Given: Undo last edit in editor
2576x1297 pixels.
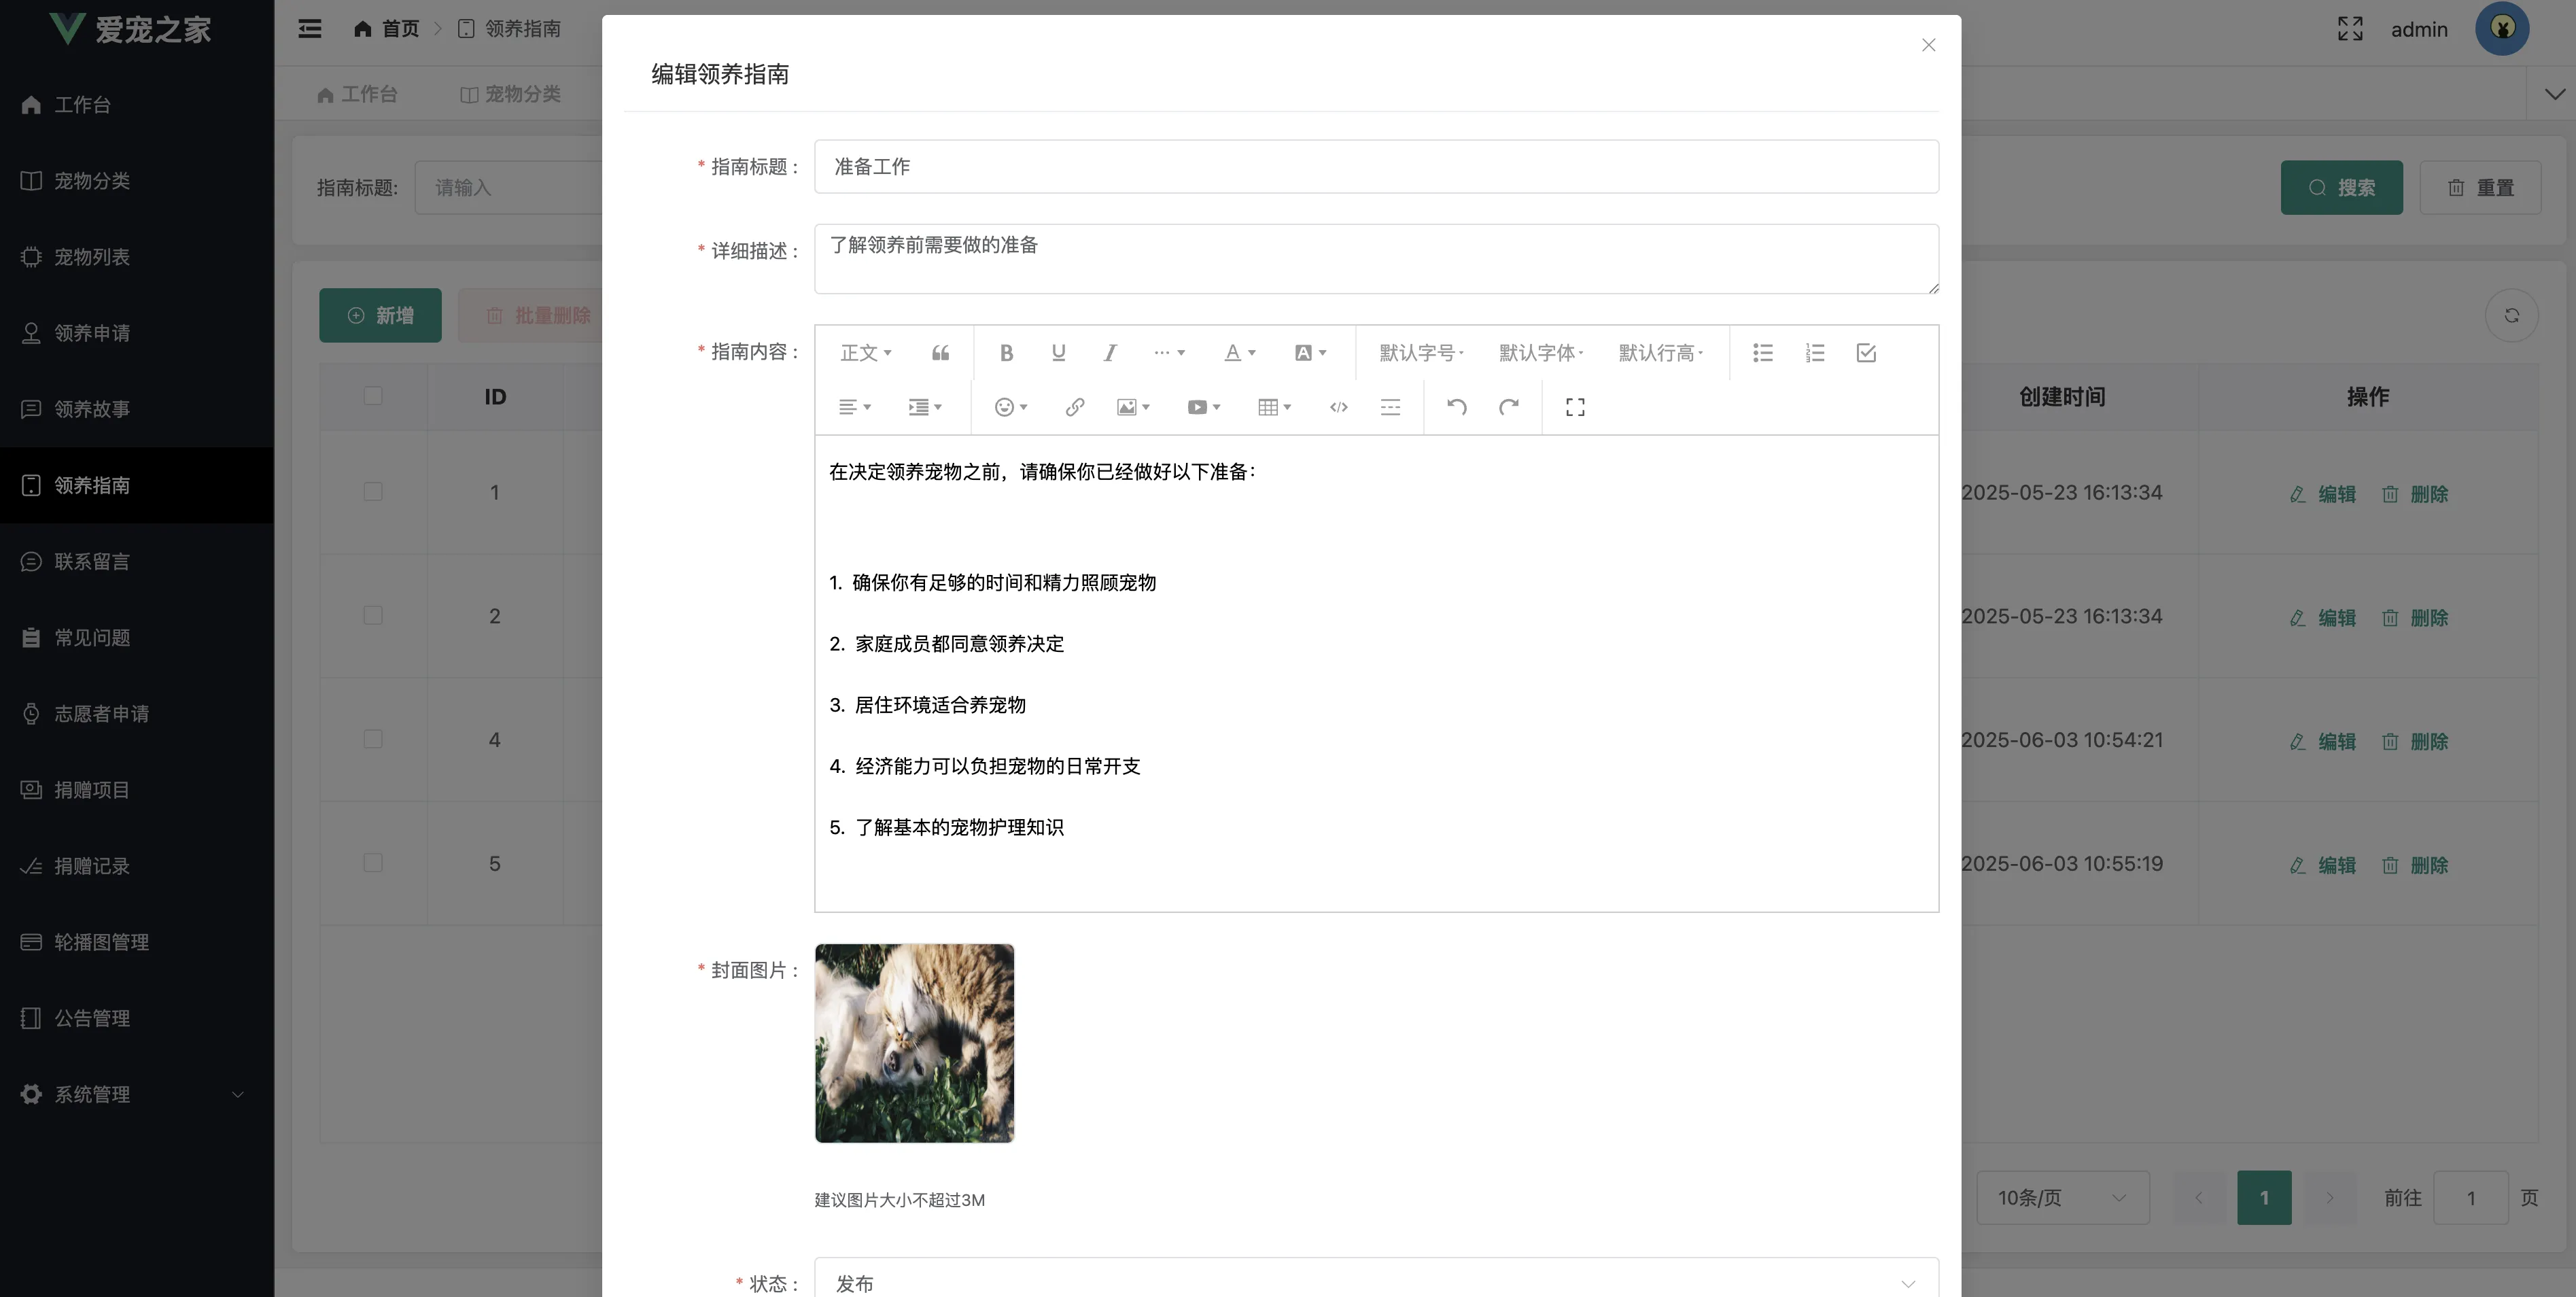Looking at the screenshot, I should point(1456,407).
